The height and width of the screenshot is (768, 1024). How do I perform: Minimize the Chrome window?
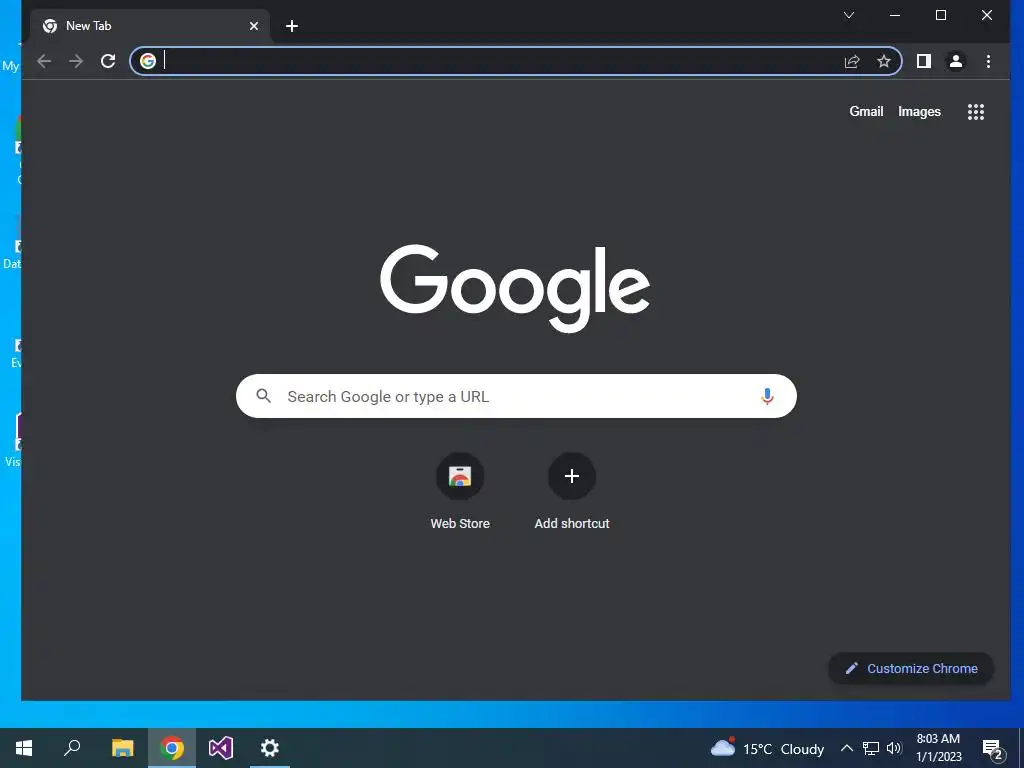click(x=895, y=15)
